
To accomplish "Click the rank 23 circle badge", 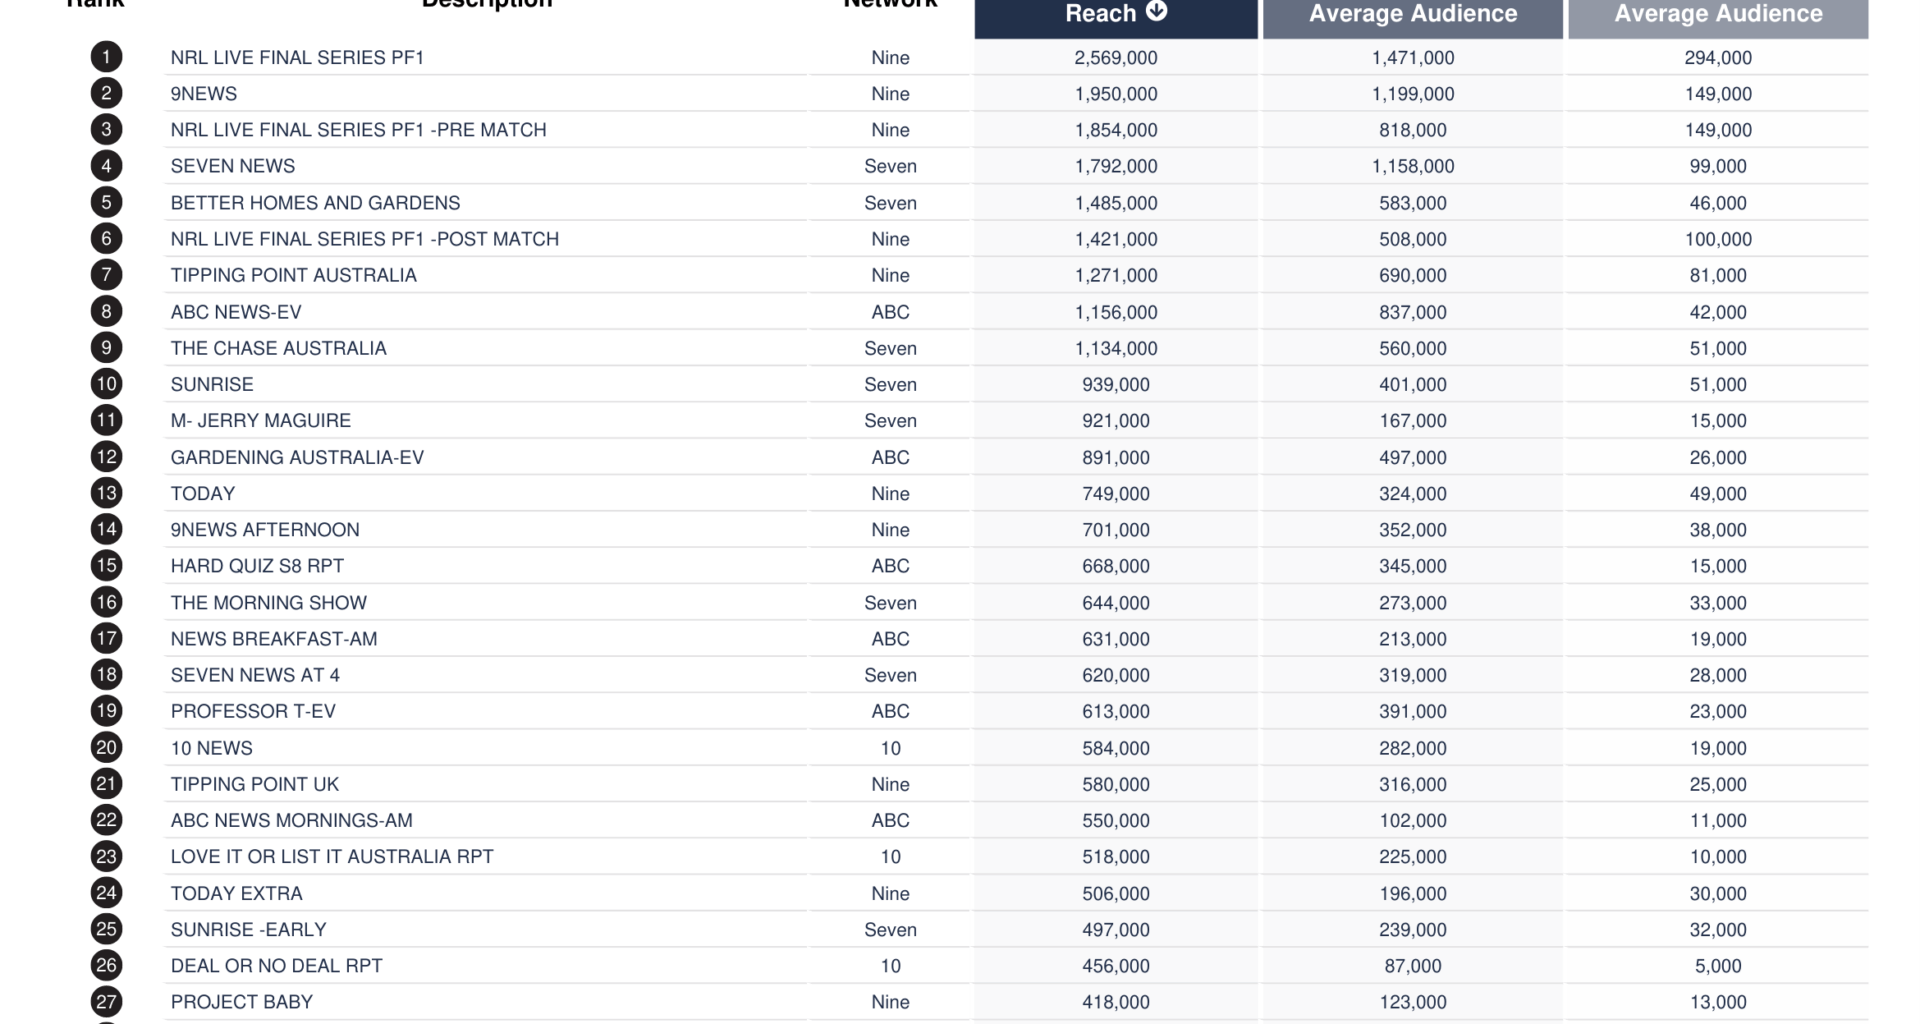I will 106,856.
